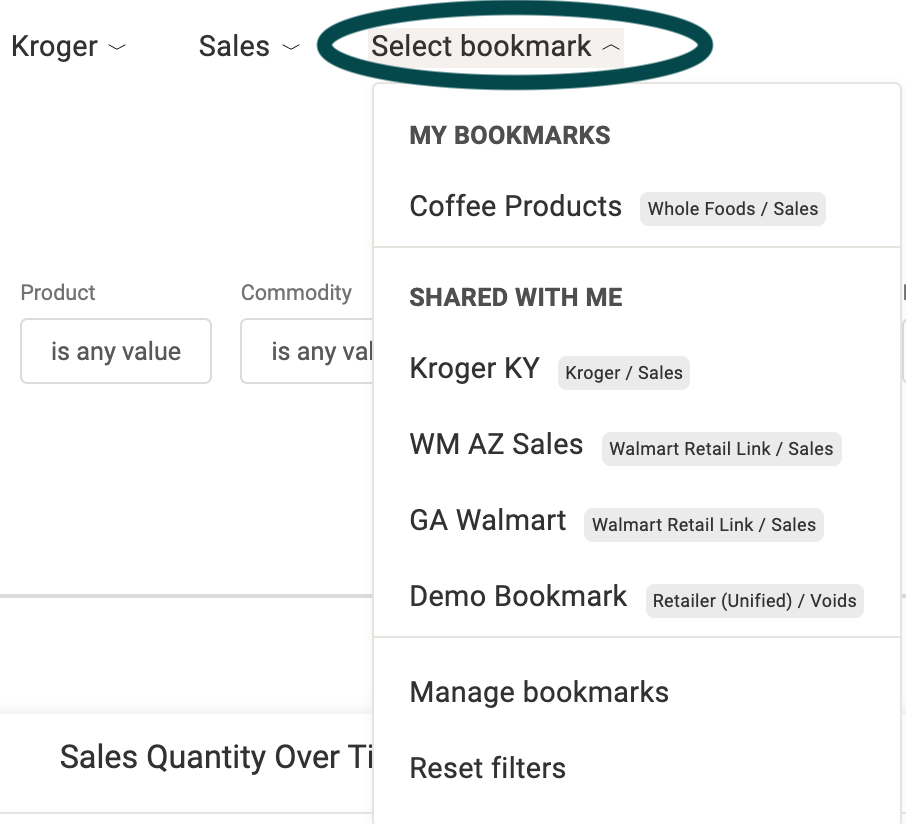The image size is (906, 824).
Task: Open the Kroger retailer dropdown
Action: (68, 46)
